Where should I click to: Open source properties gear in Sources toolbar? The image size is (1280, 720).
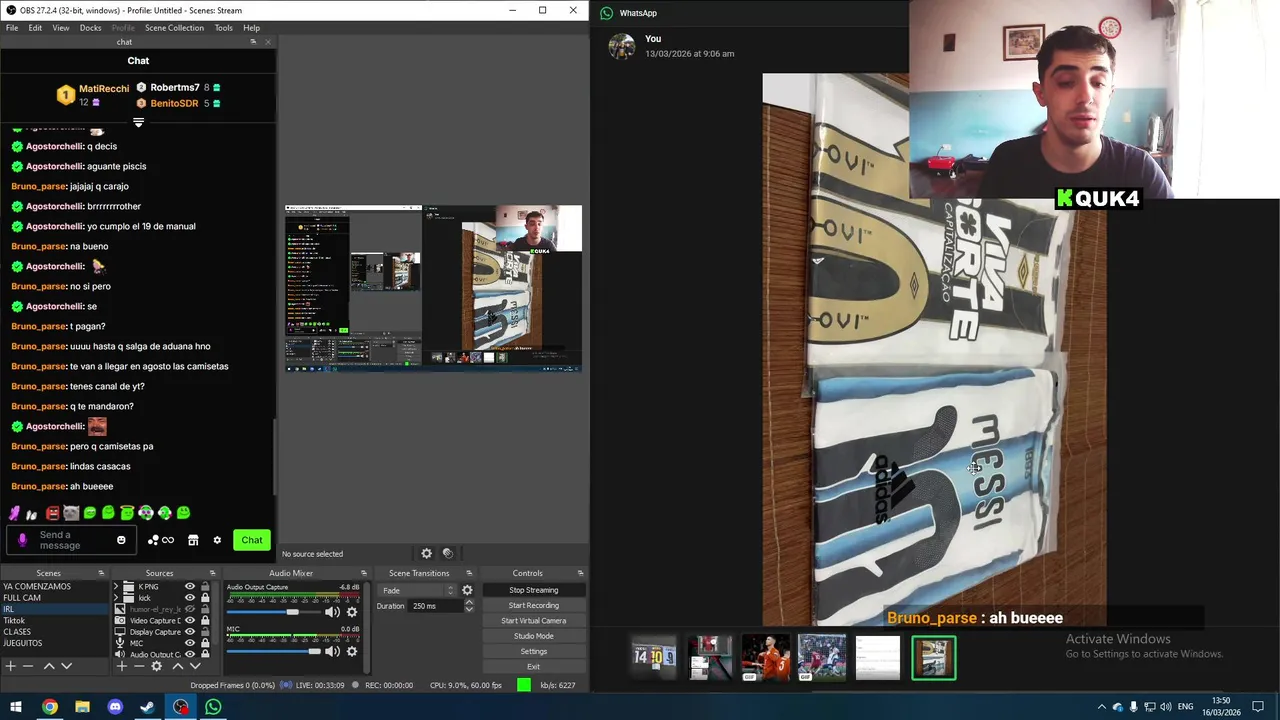coord(157,666)
